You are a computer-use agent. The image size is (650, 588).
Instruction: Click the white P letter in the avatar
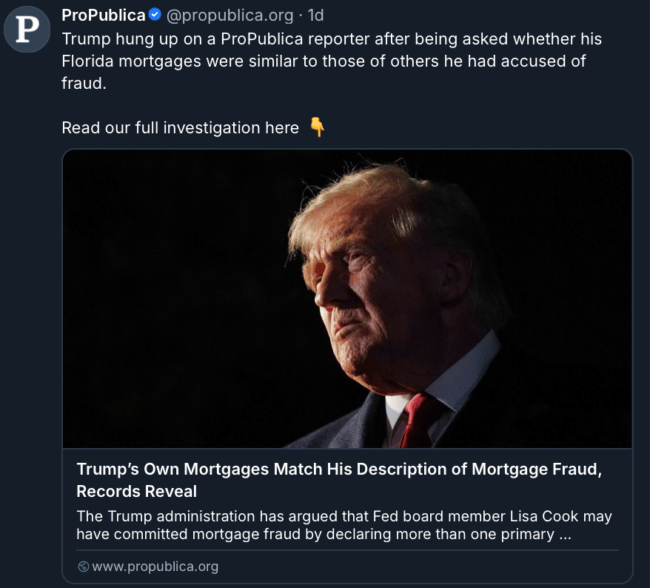pos(27,29)
